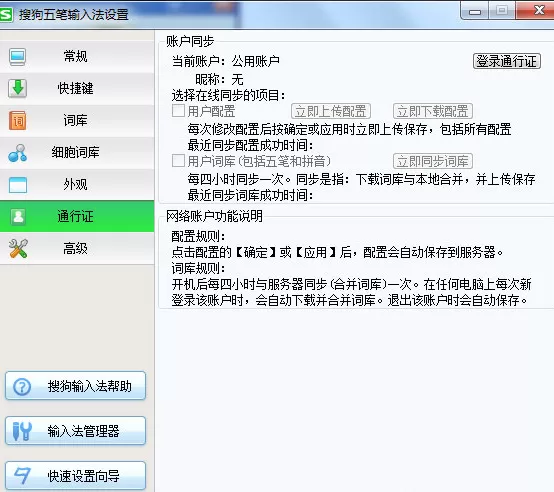
Task: Click the 立即同步词库 button
Action: tap(433, 161)
